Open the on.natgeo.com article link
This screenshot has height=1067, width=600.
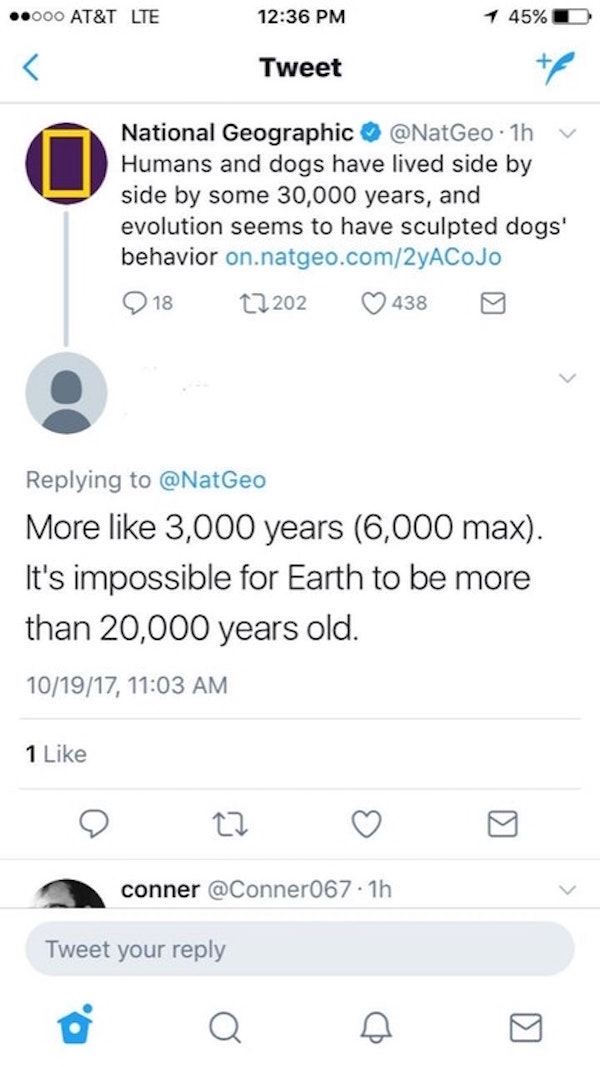coord(364,256)
